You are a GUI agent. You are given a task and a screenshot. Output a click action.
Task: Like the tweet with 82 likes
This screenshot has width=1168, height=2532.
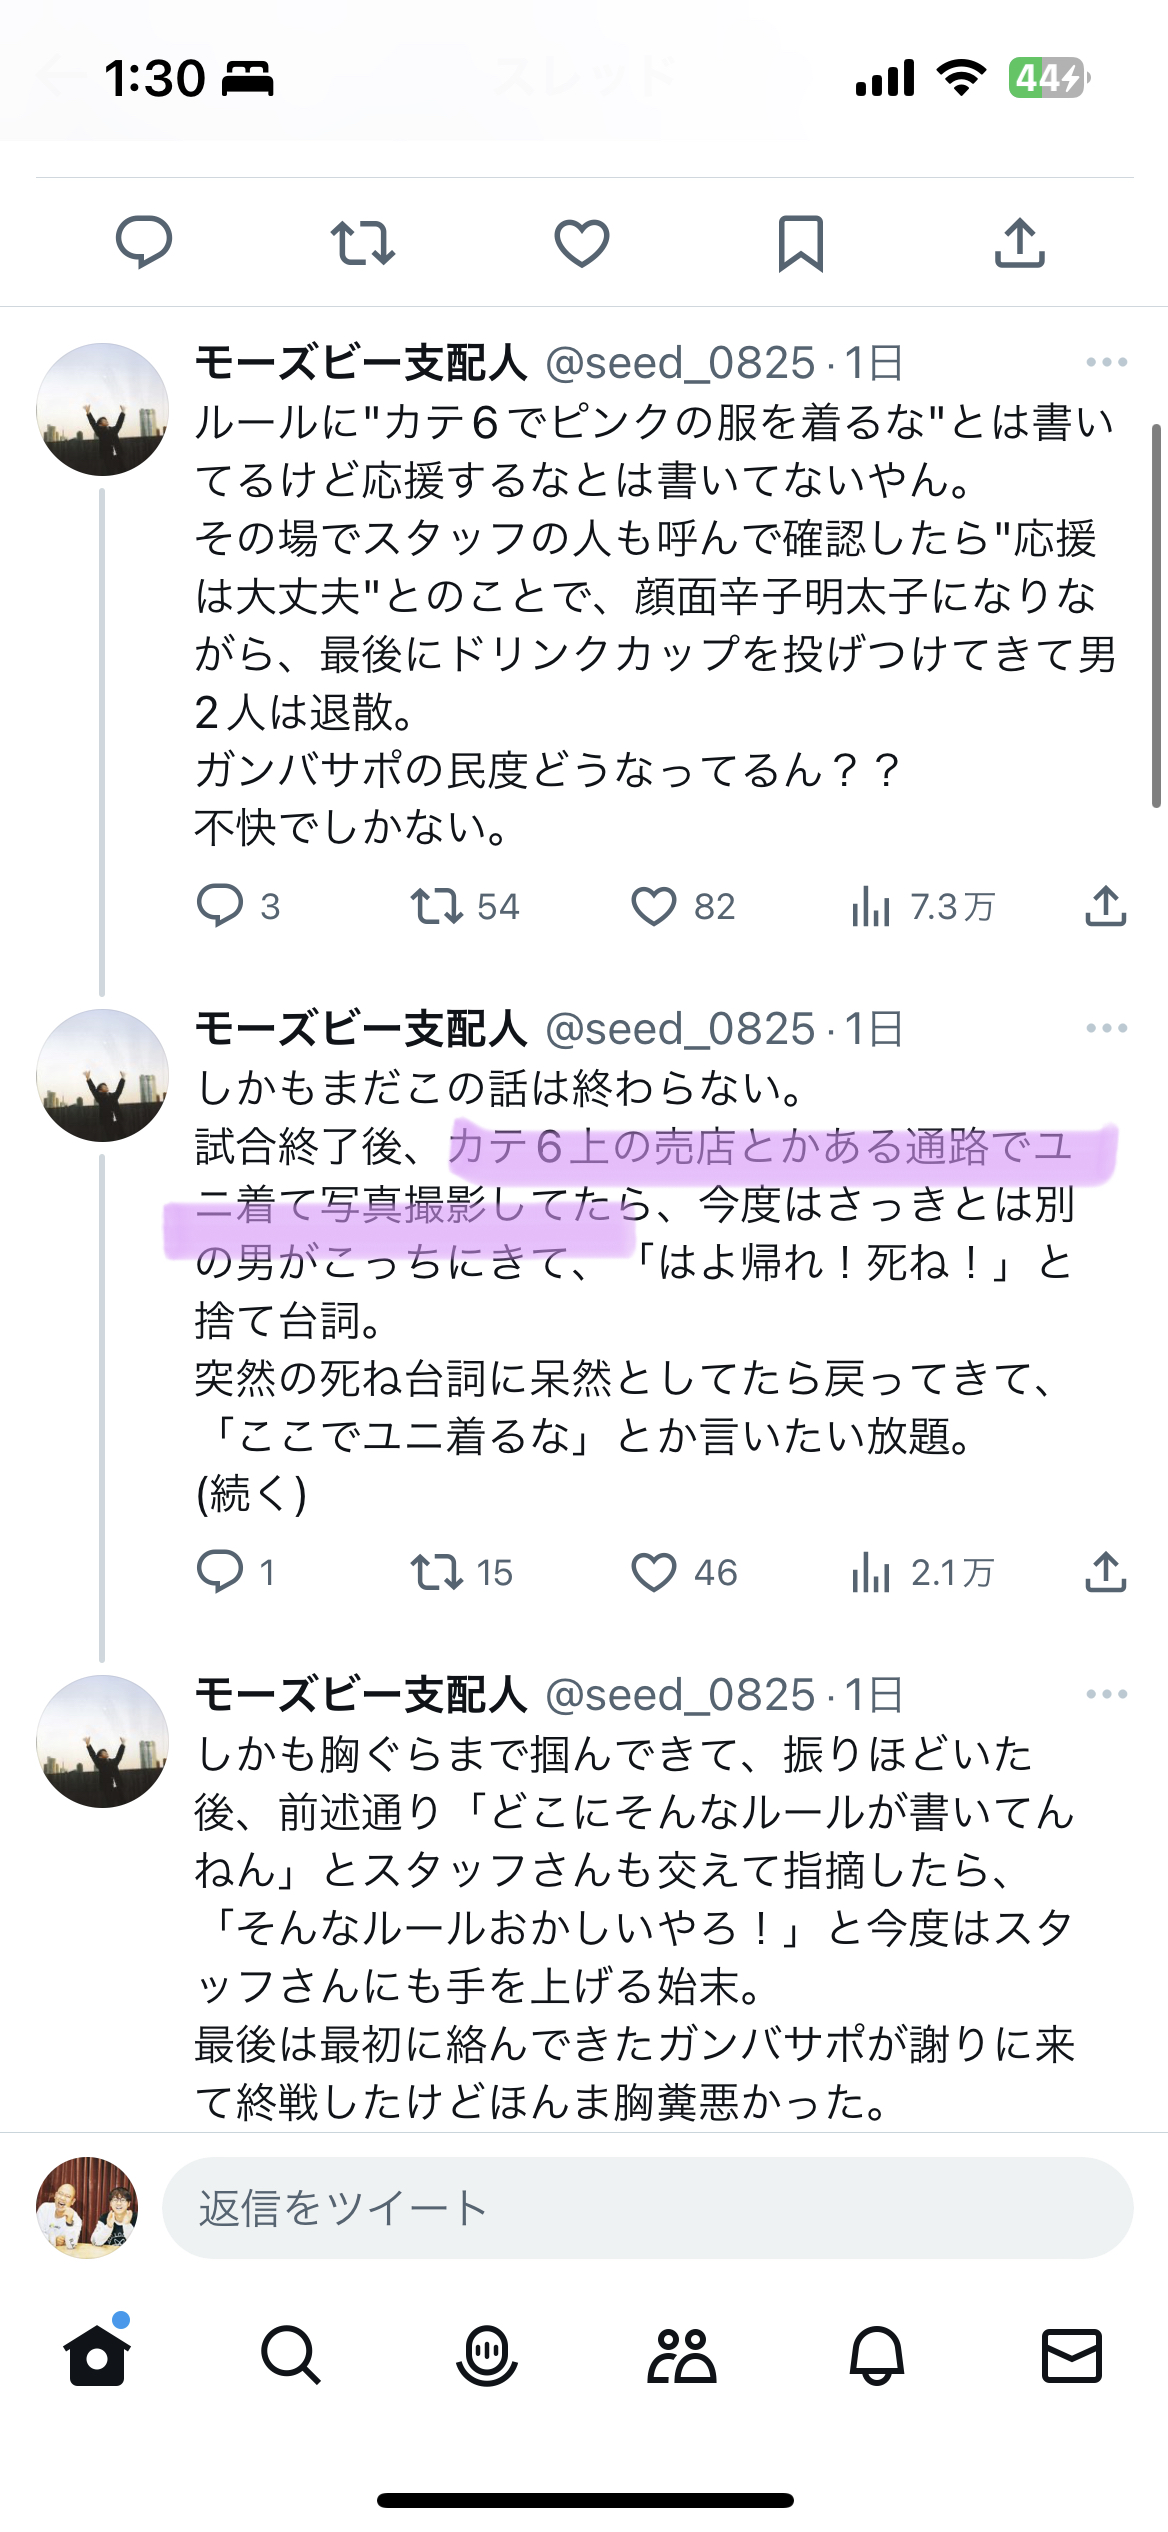point(654,907)
